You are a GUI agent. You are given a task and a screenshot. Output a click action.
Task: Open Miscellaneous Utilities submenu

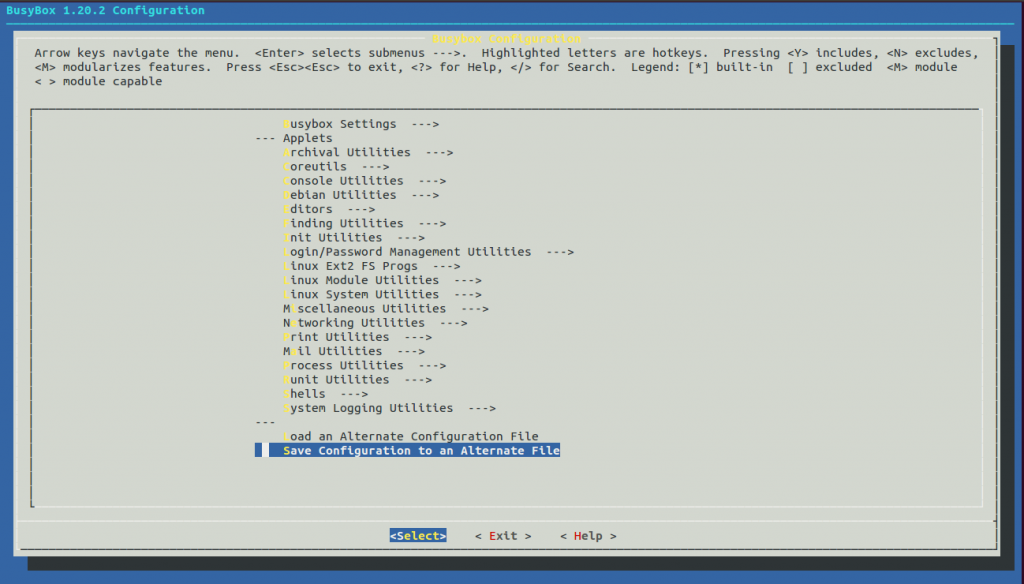point(385,309)
